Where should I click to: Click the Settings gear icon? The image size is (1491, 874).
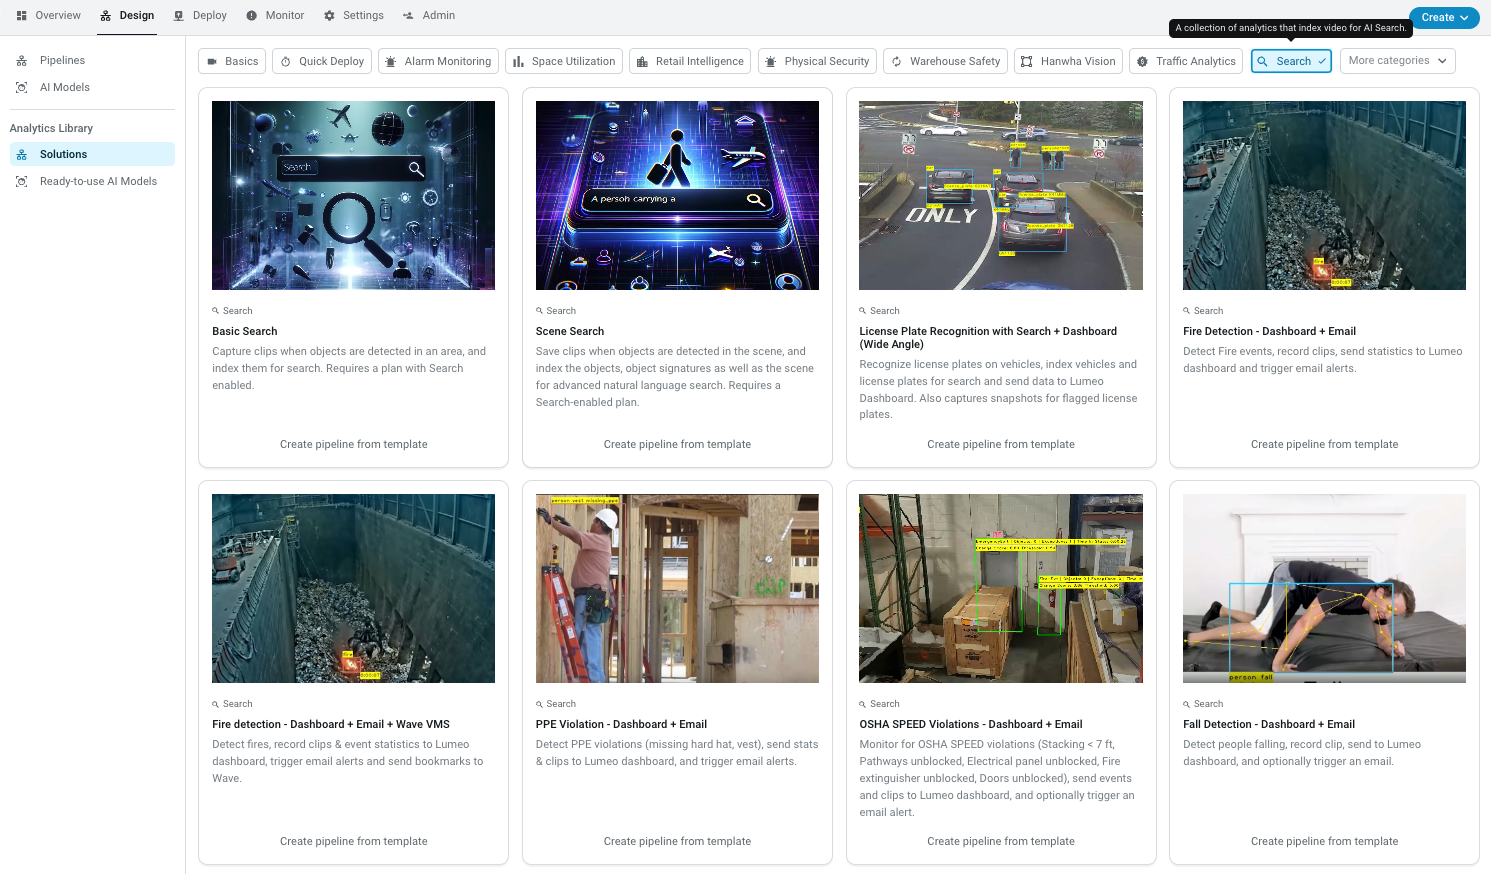click(x=329, y=16)
